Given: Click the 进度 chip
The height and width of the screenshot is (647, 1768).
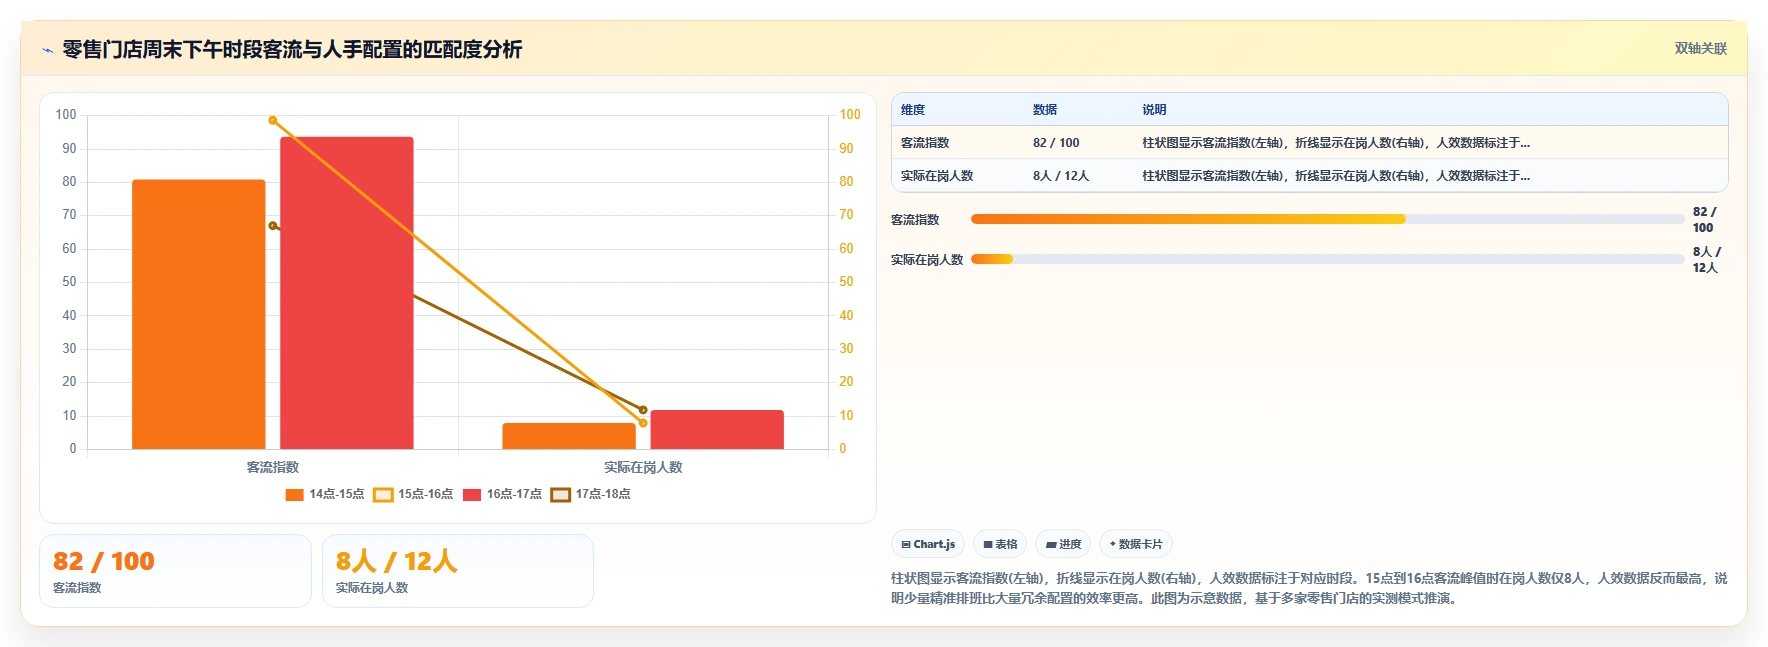Looking at the screenshot, I should click(x=1063, y=544).
